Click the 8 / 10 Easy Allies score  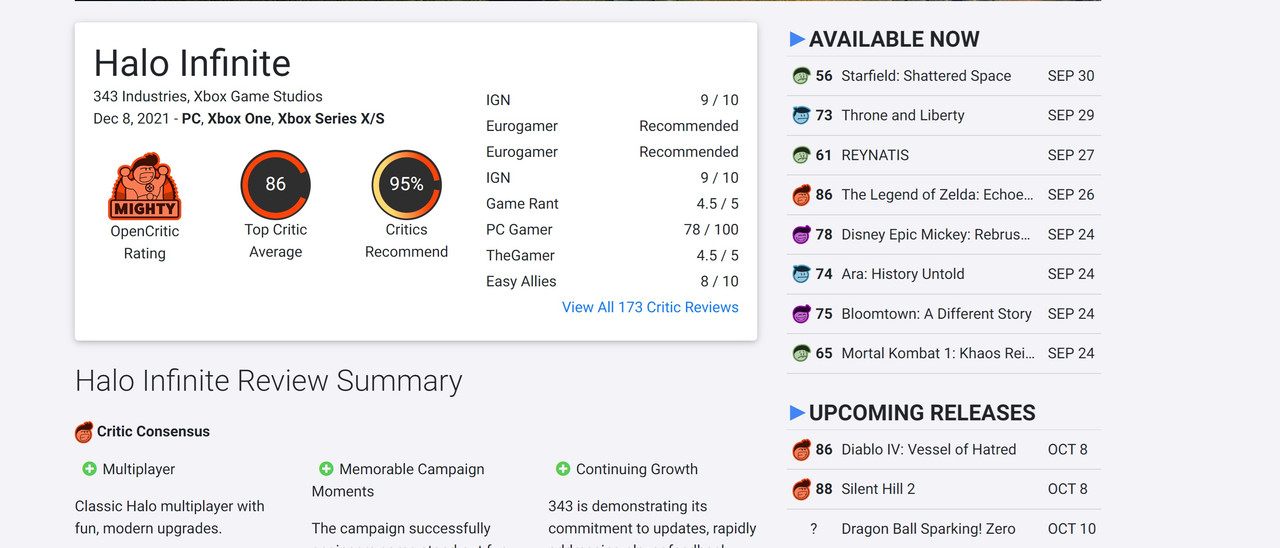click(x=719, y=282)
